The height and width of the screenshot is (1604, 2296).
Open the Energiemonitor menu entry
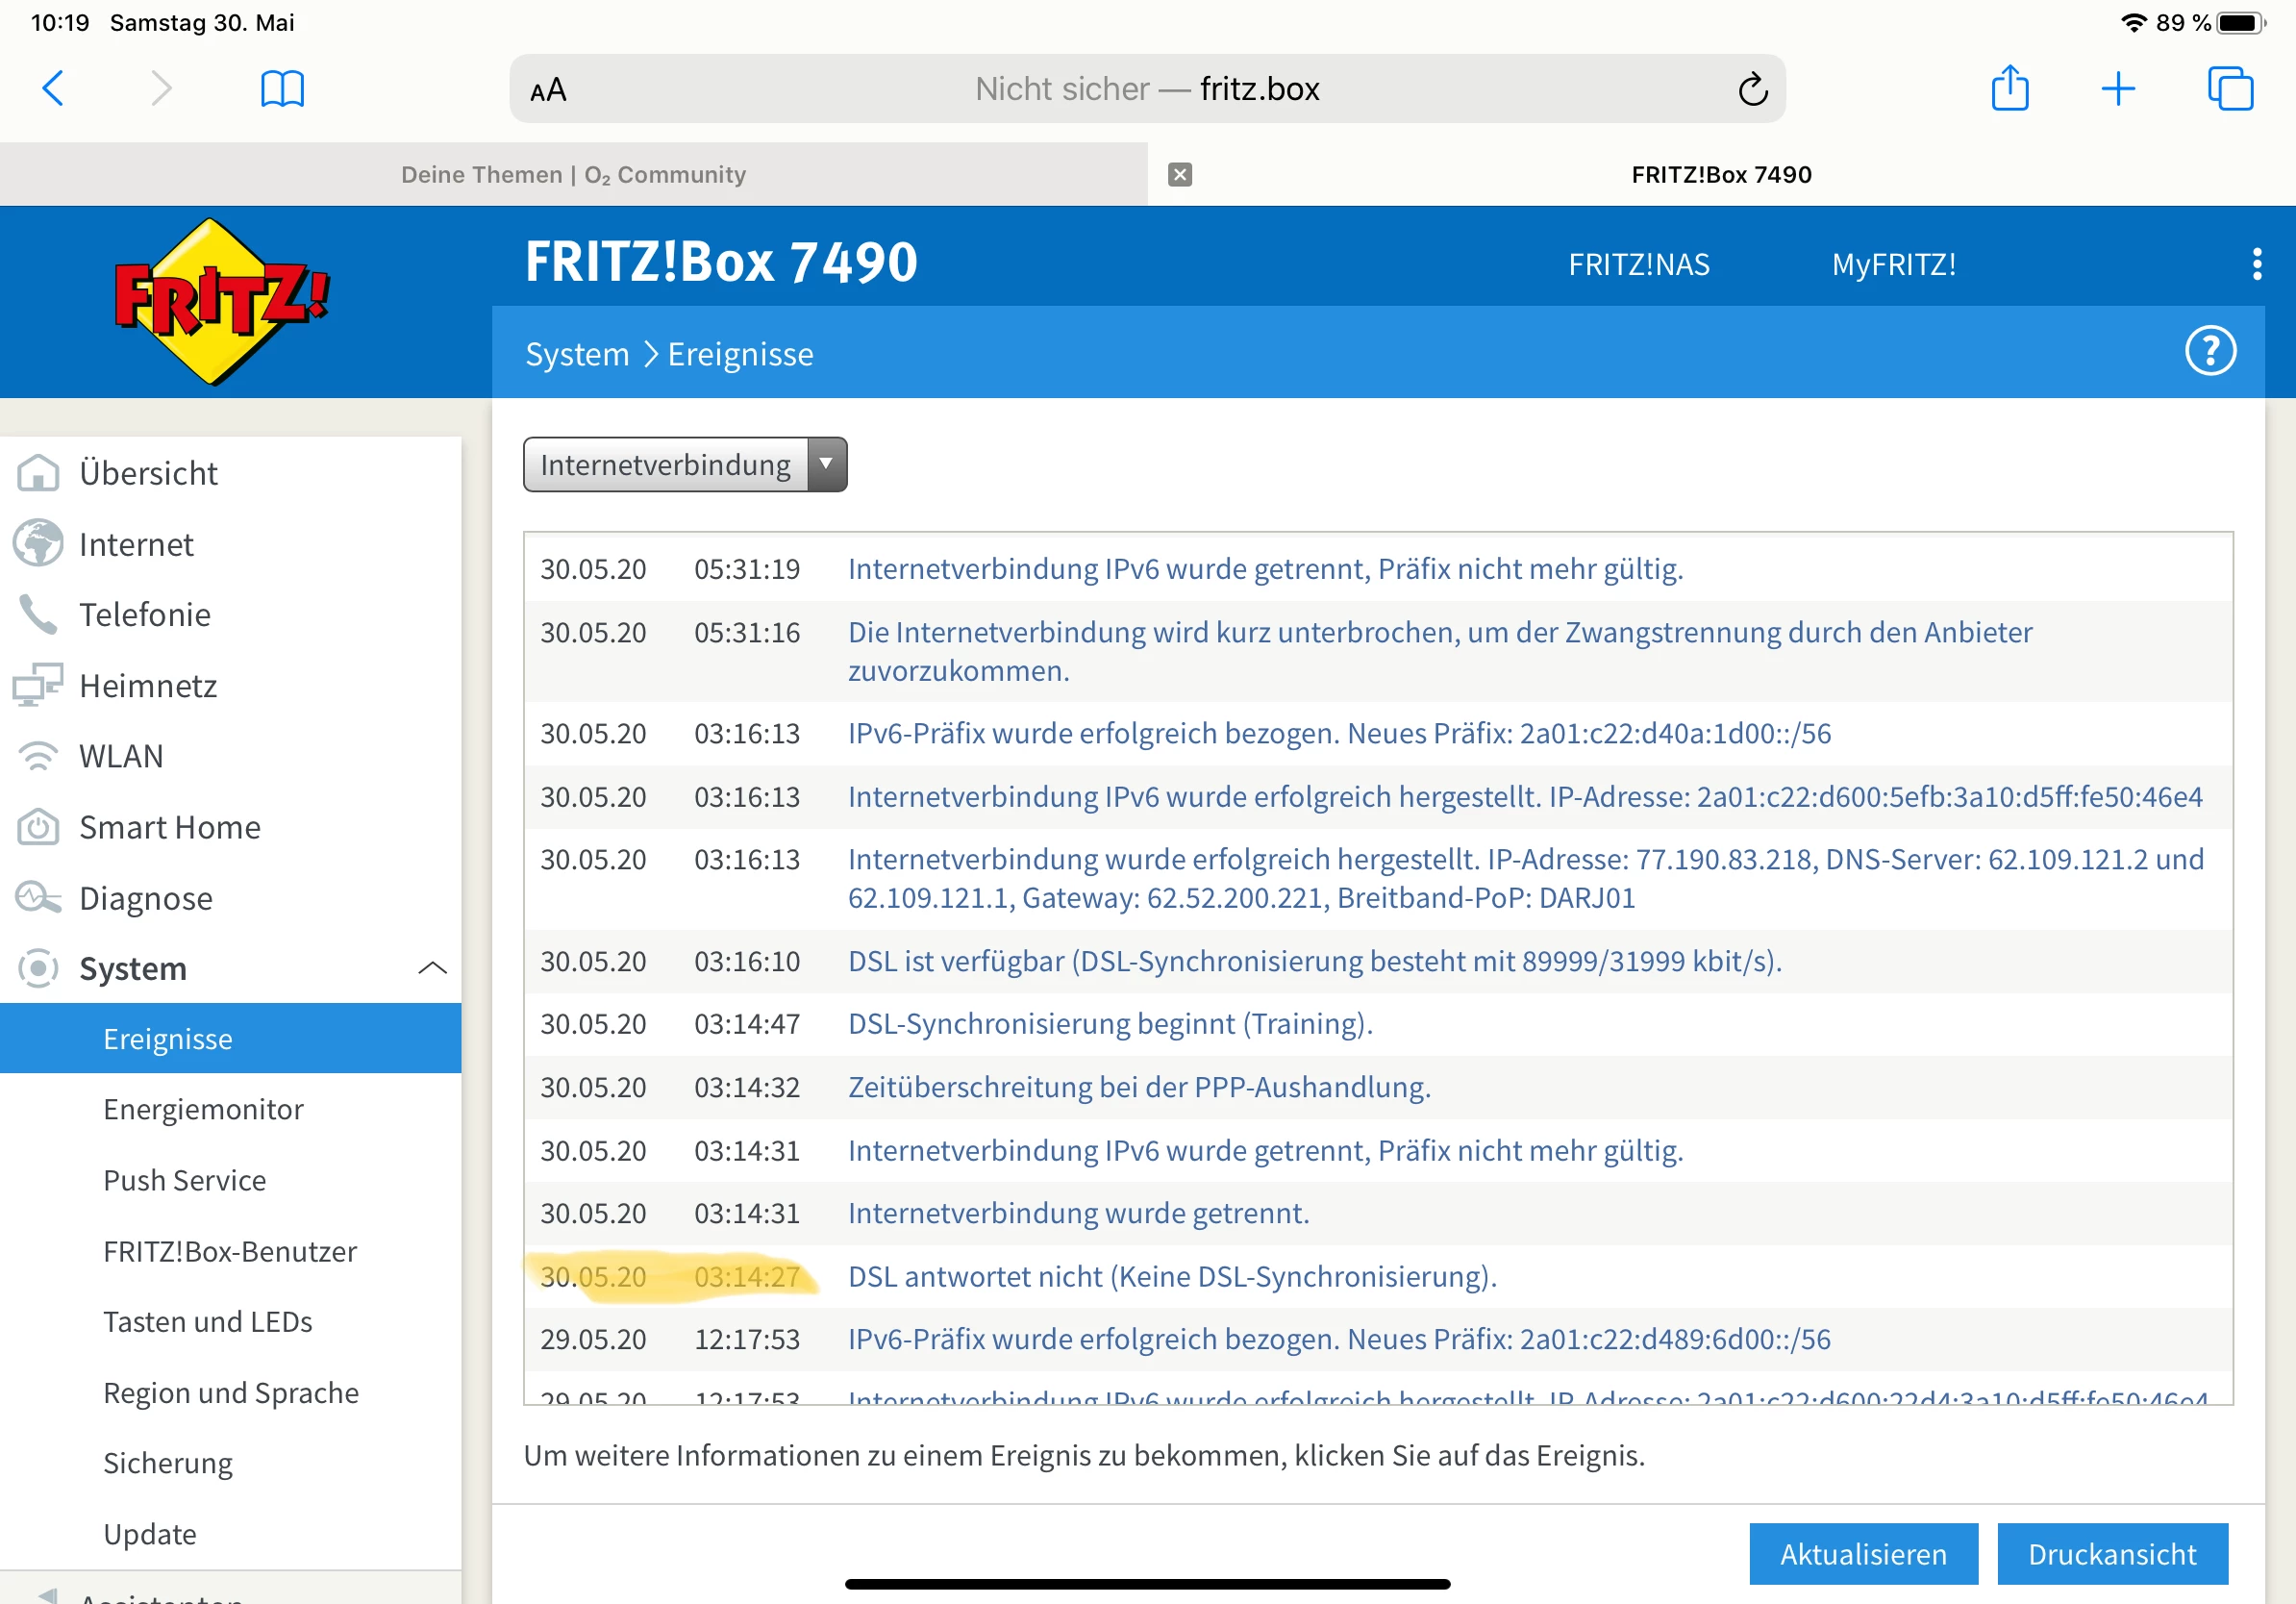pos(203,1109)
